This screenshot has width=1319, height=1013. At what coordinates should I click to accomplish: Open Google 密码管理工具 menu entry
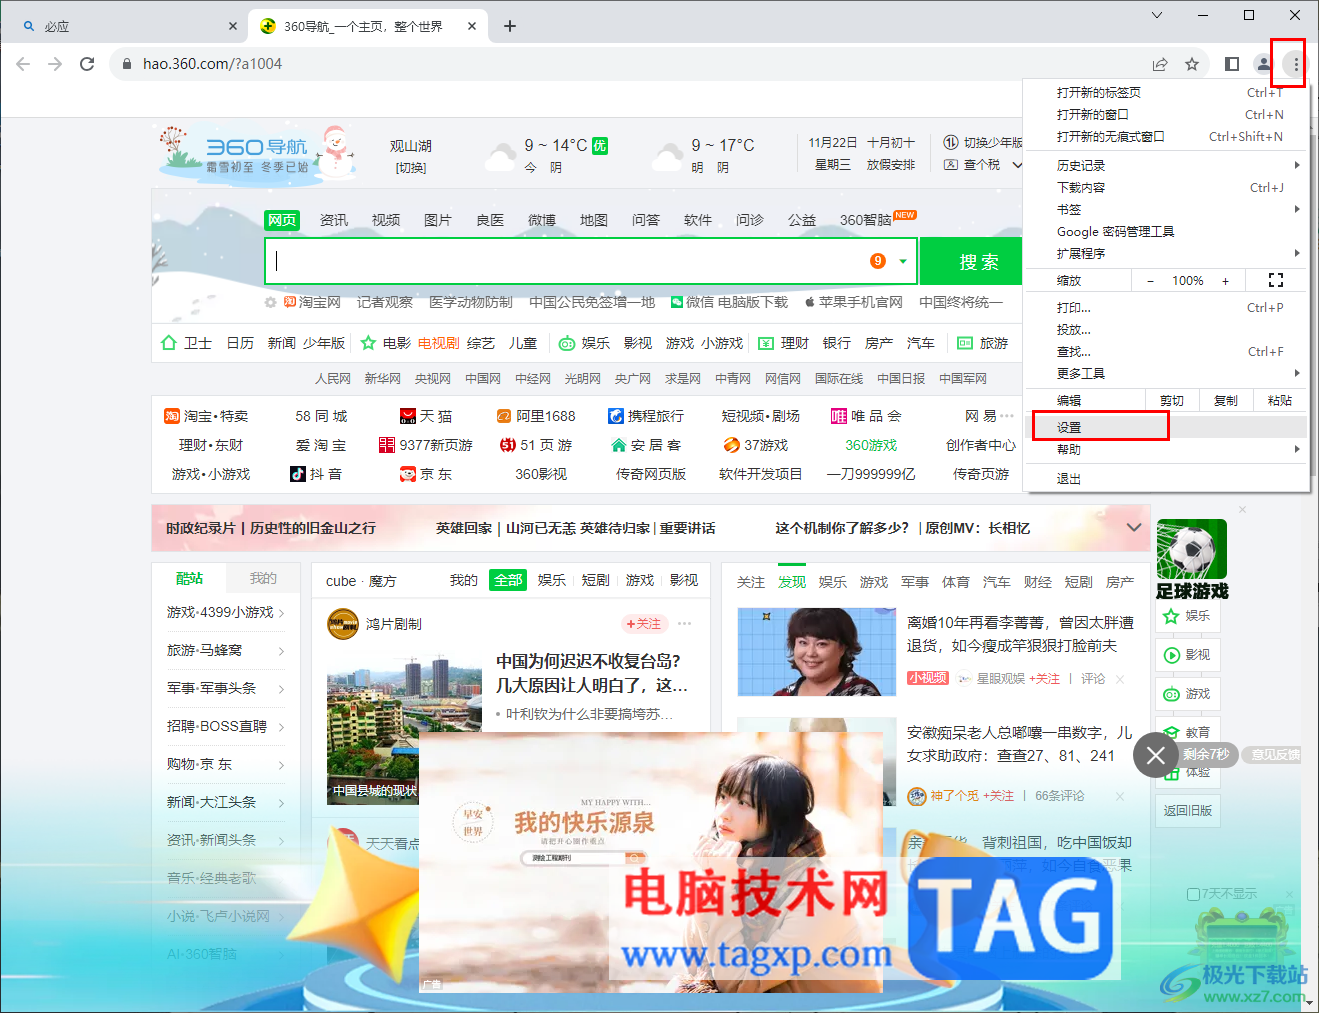[1166, 231]
